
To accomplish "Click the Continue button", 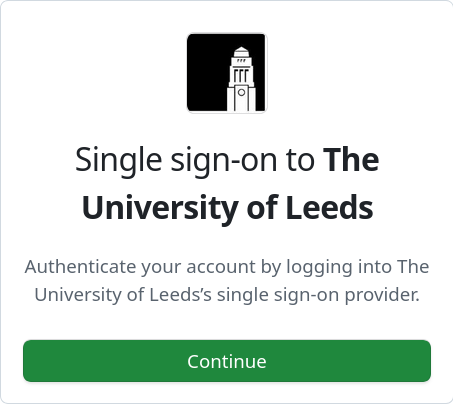I will point(227,361).
